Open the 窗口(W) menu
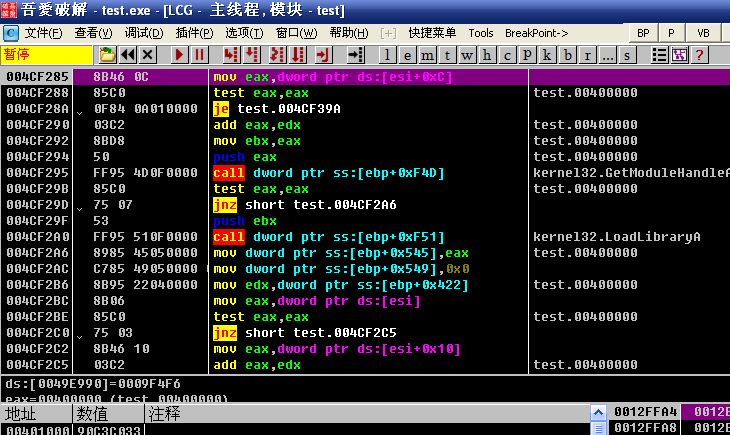 pyautogui.click(x=296, y=33)
